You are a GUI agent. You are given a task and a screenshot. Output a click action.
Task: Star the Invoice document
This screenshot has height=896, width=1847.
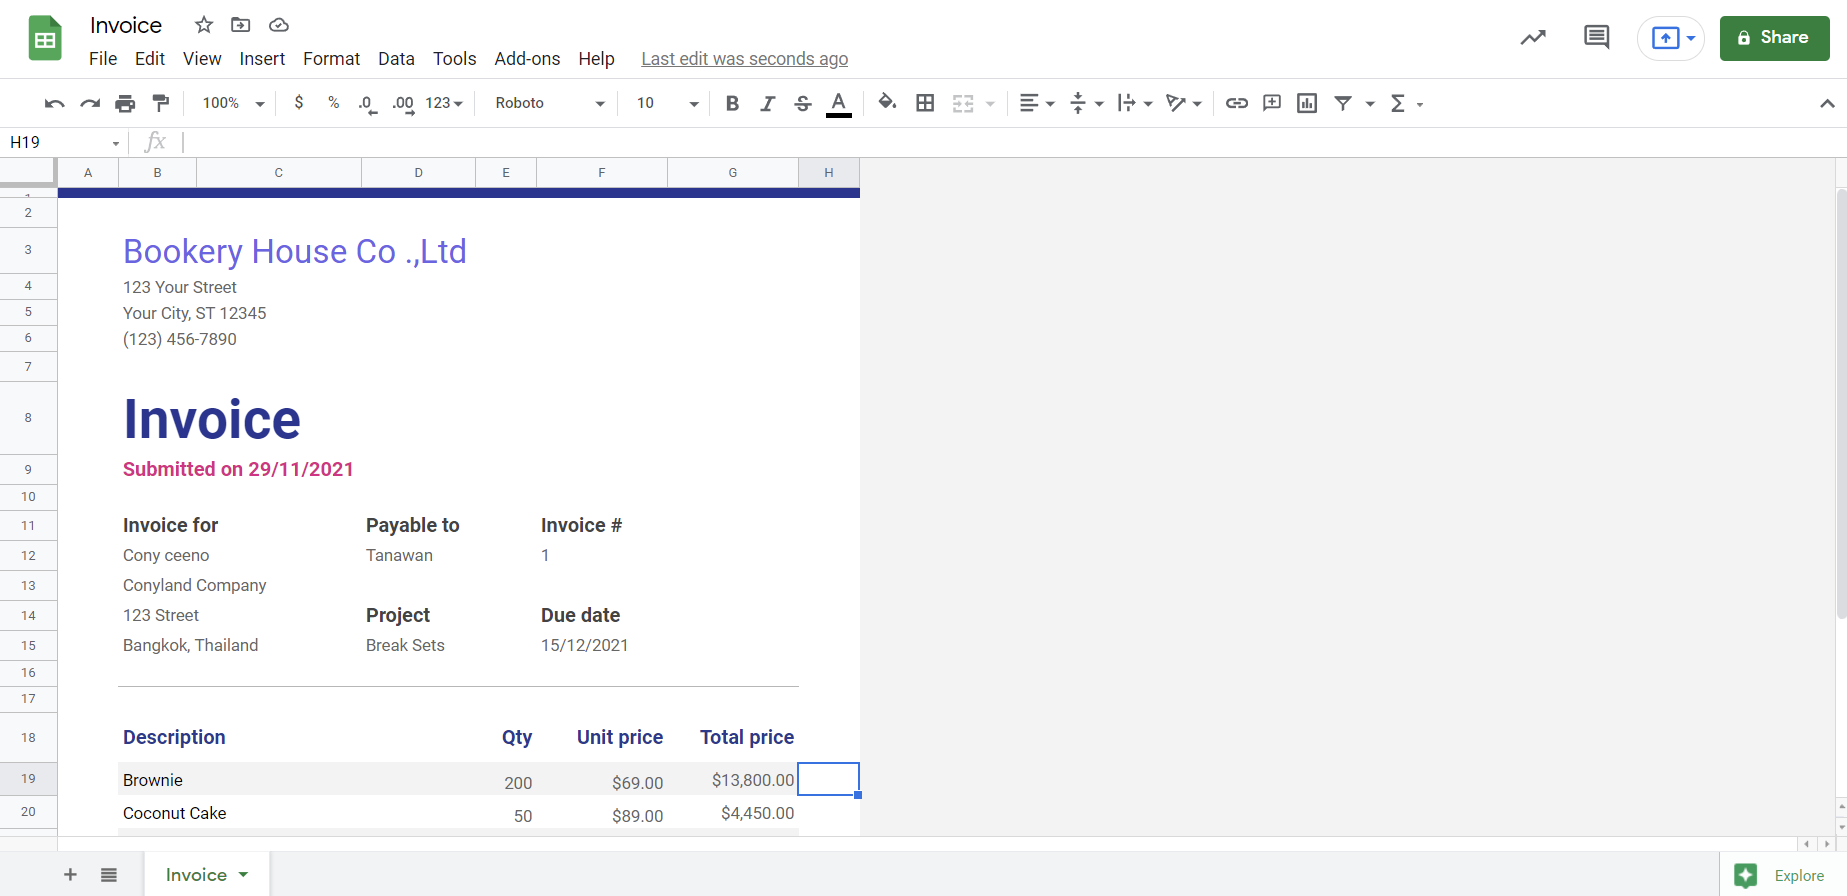click(204, 25)
